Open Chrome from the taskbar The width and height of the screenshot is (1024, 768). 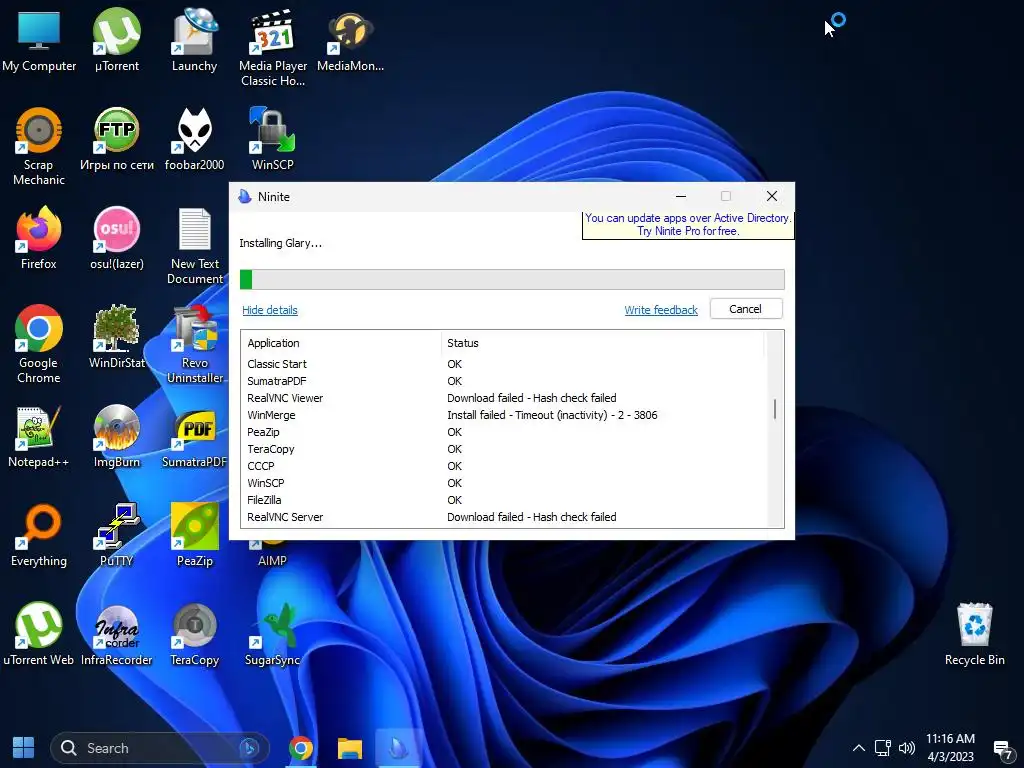pyautogui.click(x=300, y=748)
